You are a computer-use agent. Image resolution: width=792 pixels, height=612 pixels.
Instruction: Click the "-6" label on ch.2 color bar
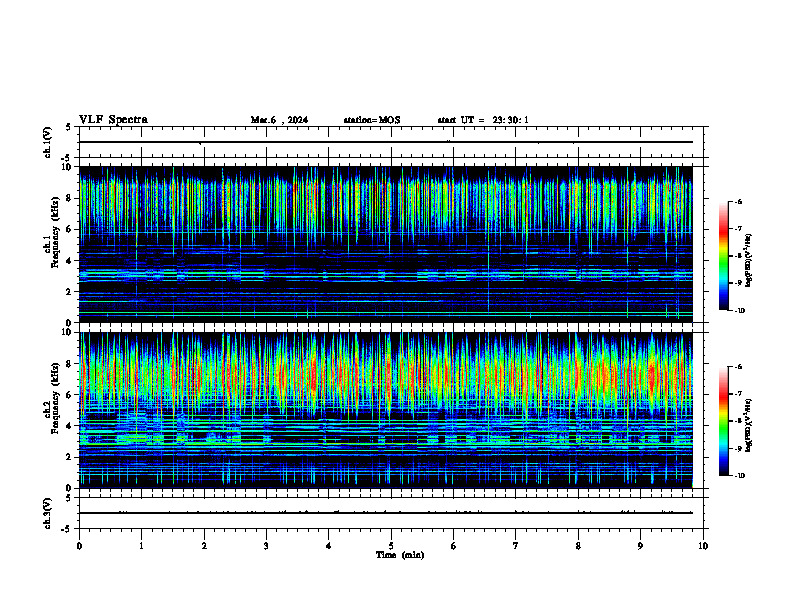click(x=738, y=367)
